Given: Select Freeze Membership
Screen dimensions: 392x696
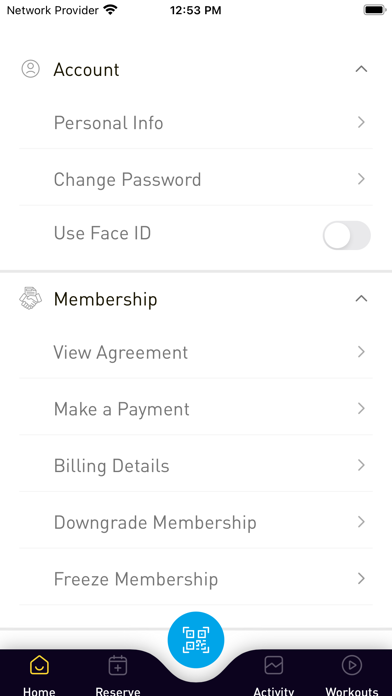Looking at the screenshot, I should [196, 579].
